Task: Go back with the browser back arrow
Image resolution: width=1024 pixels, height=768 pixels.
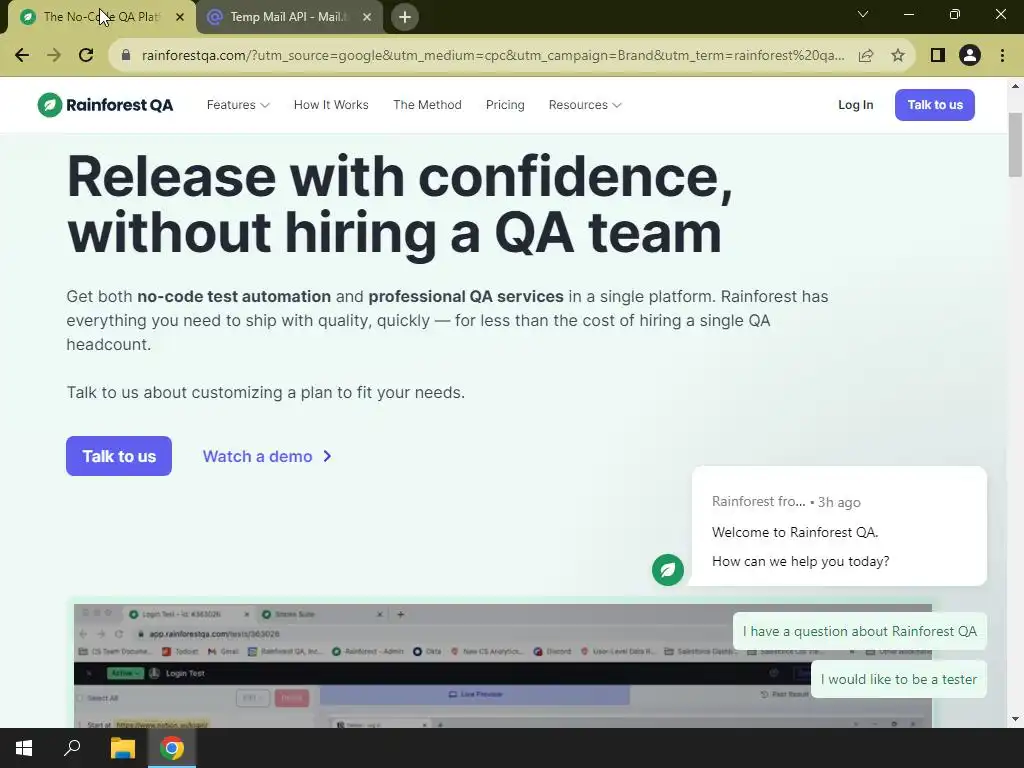Action: [22, 55]
